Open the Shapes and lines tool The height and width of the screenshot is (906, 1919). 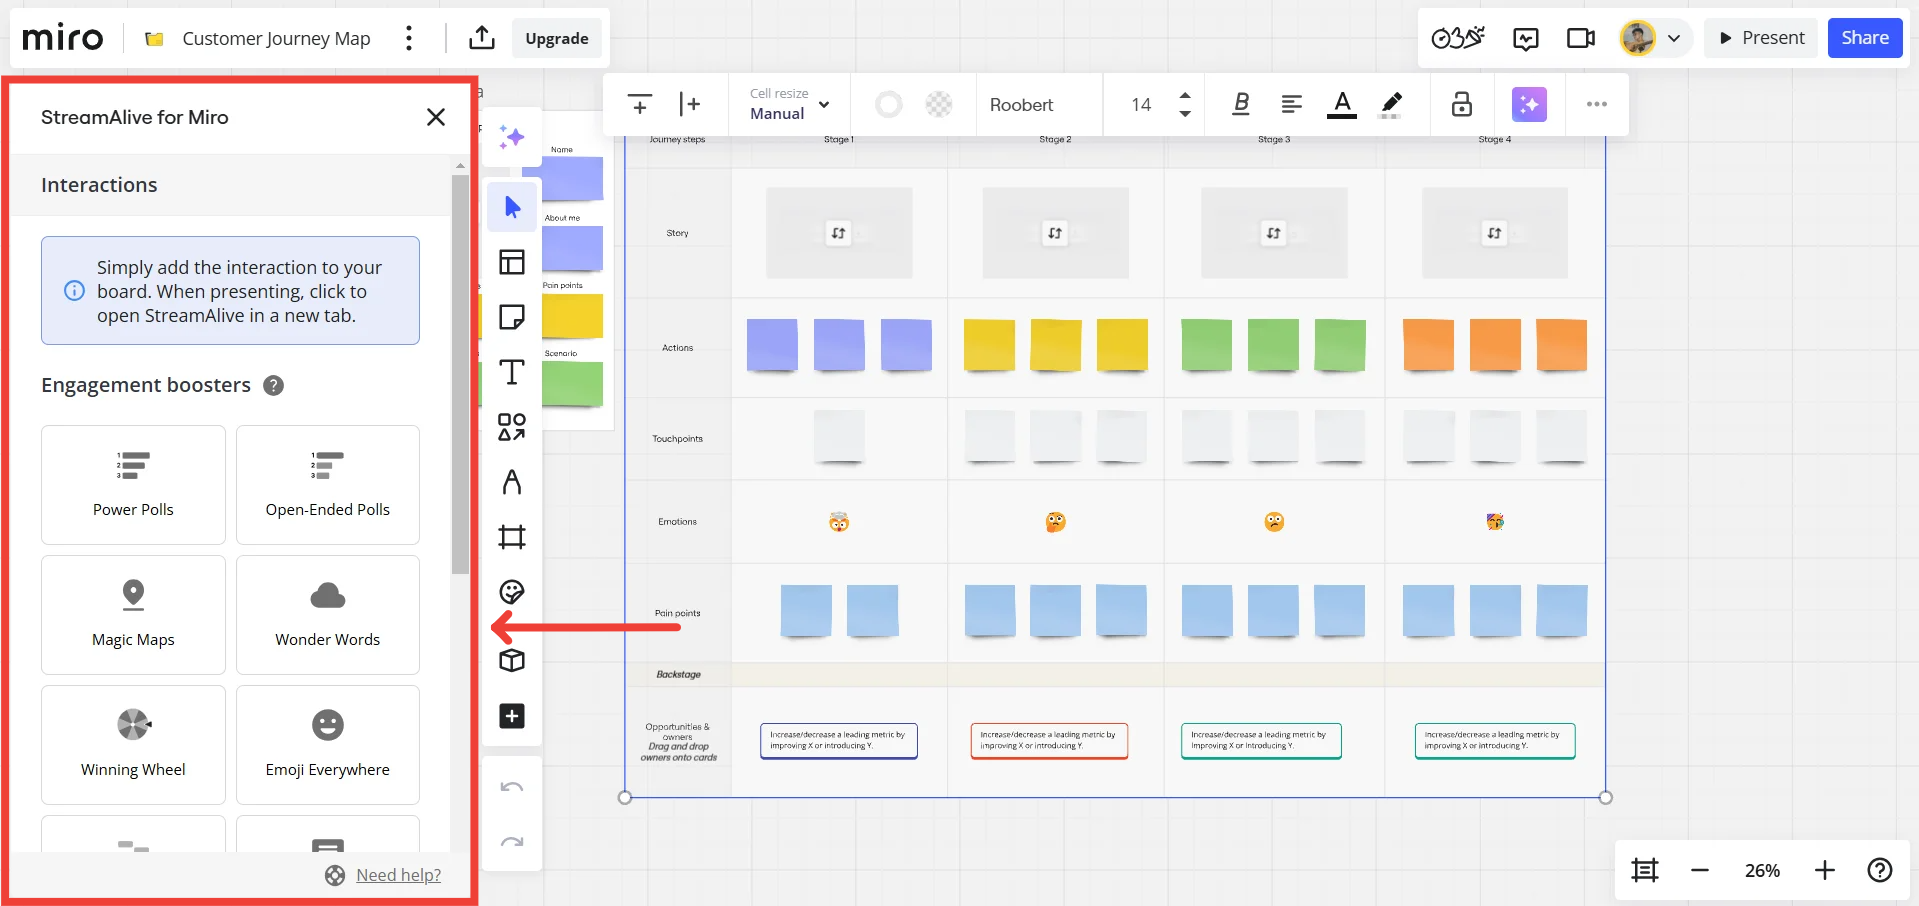pos(512,427)
